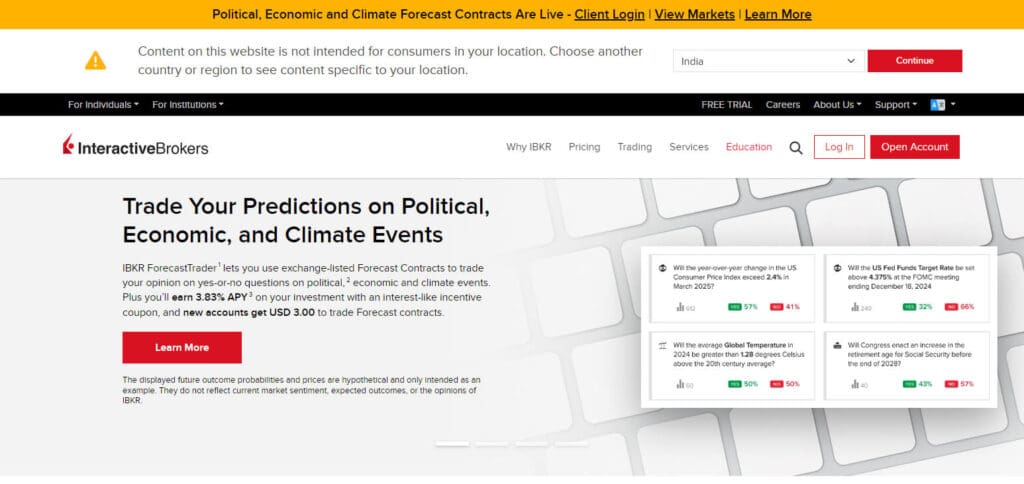Click the Congress icon on Social Security card
Viewport: 1024px width, 484px height.
(837, 345)
